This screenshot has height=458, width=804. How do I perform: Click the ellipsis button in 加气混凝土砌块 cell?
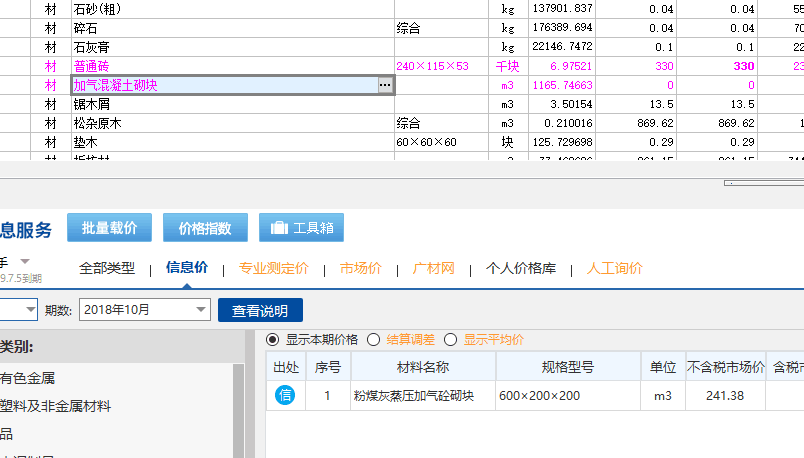tap(385, 85)
